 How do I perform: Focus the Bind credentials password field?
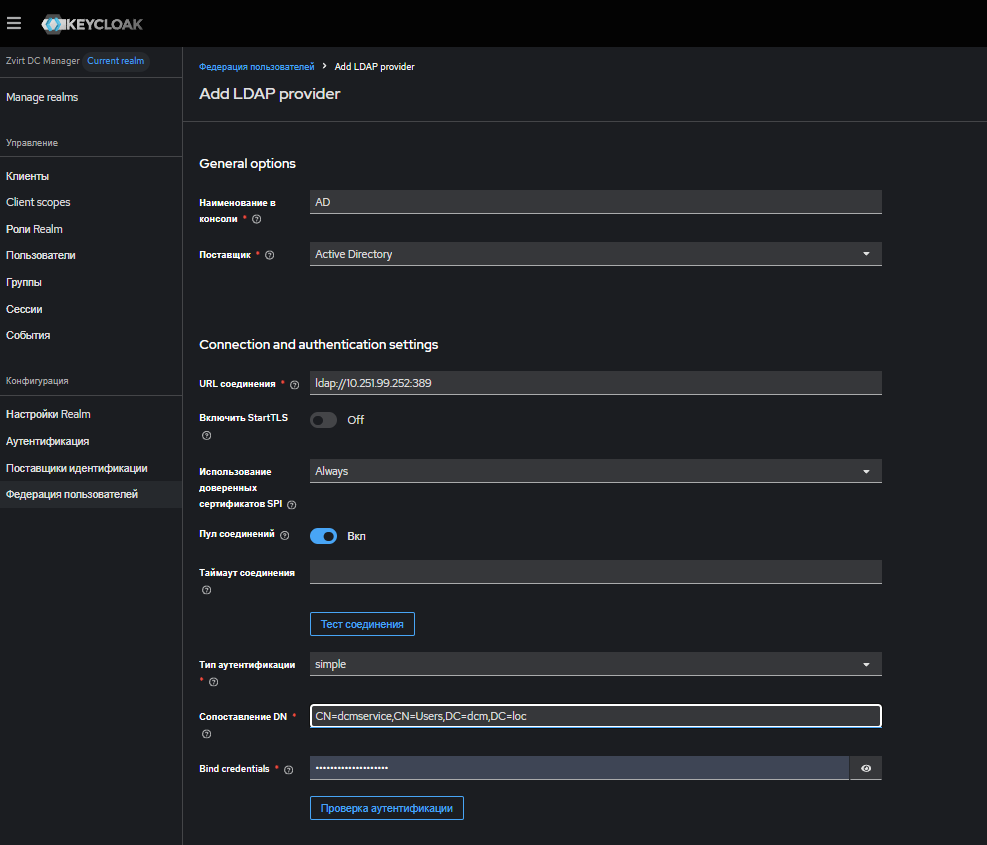[x=579, y=768]
